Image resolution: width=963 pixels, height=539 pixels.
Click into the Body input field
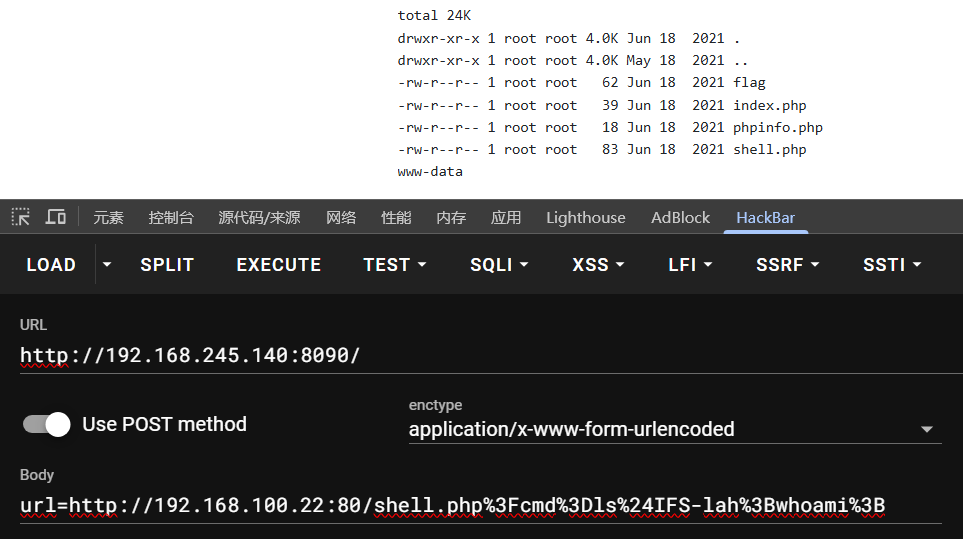(480, 505)
